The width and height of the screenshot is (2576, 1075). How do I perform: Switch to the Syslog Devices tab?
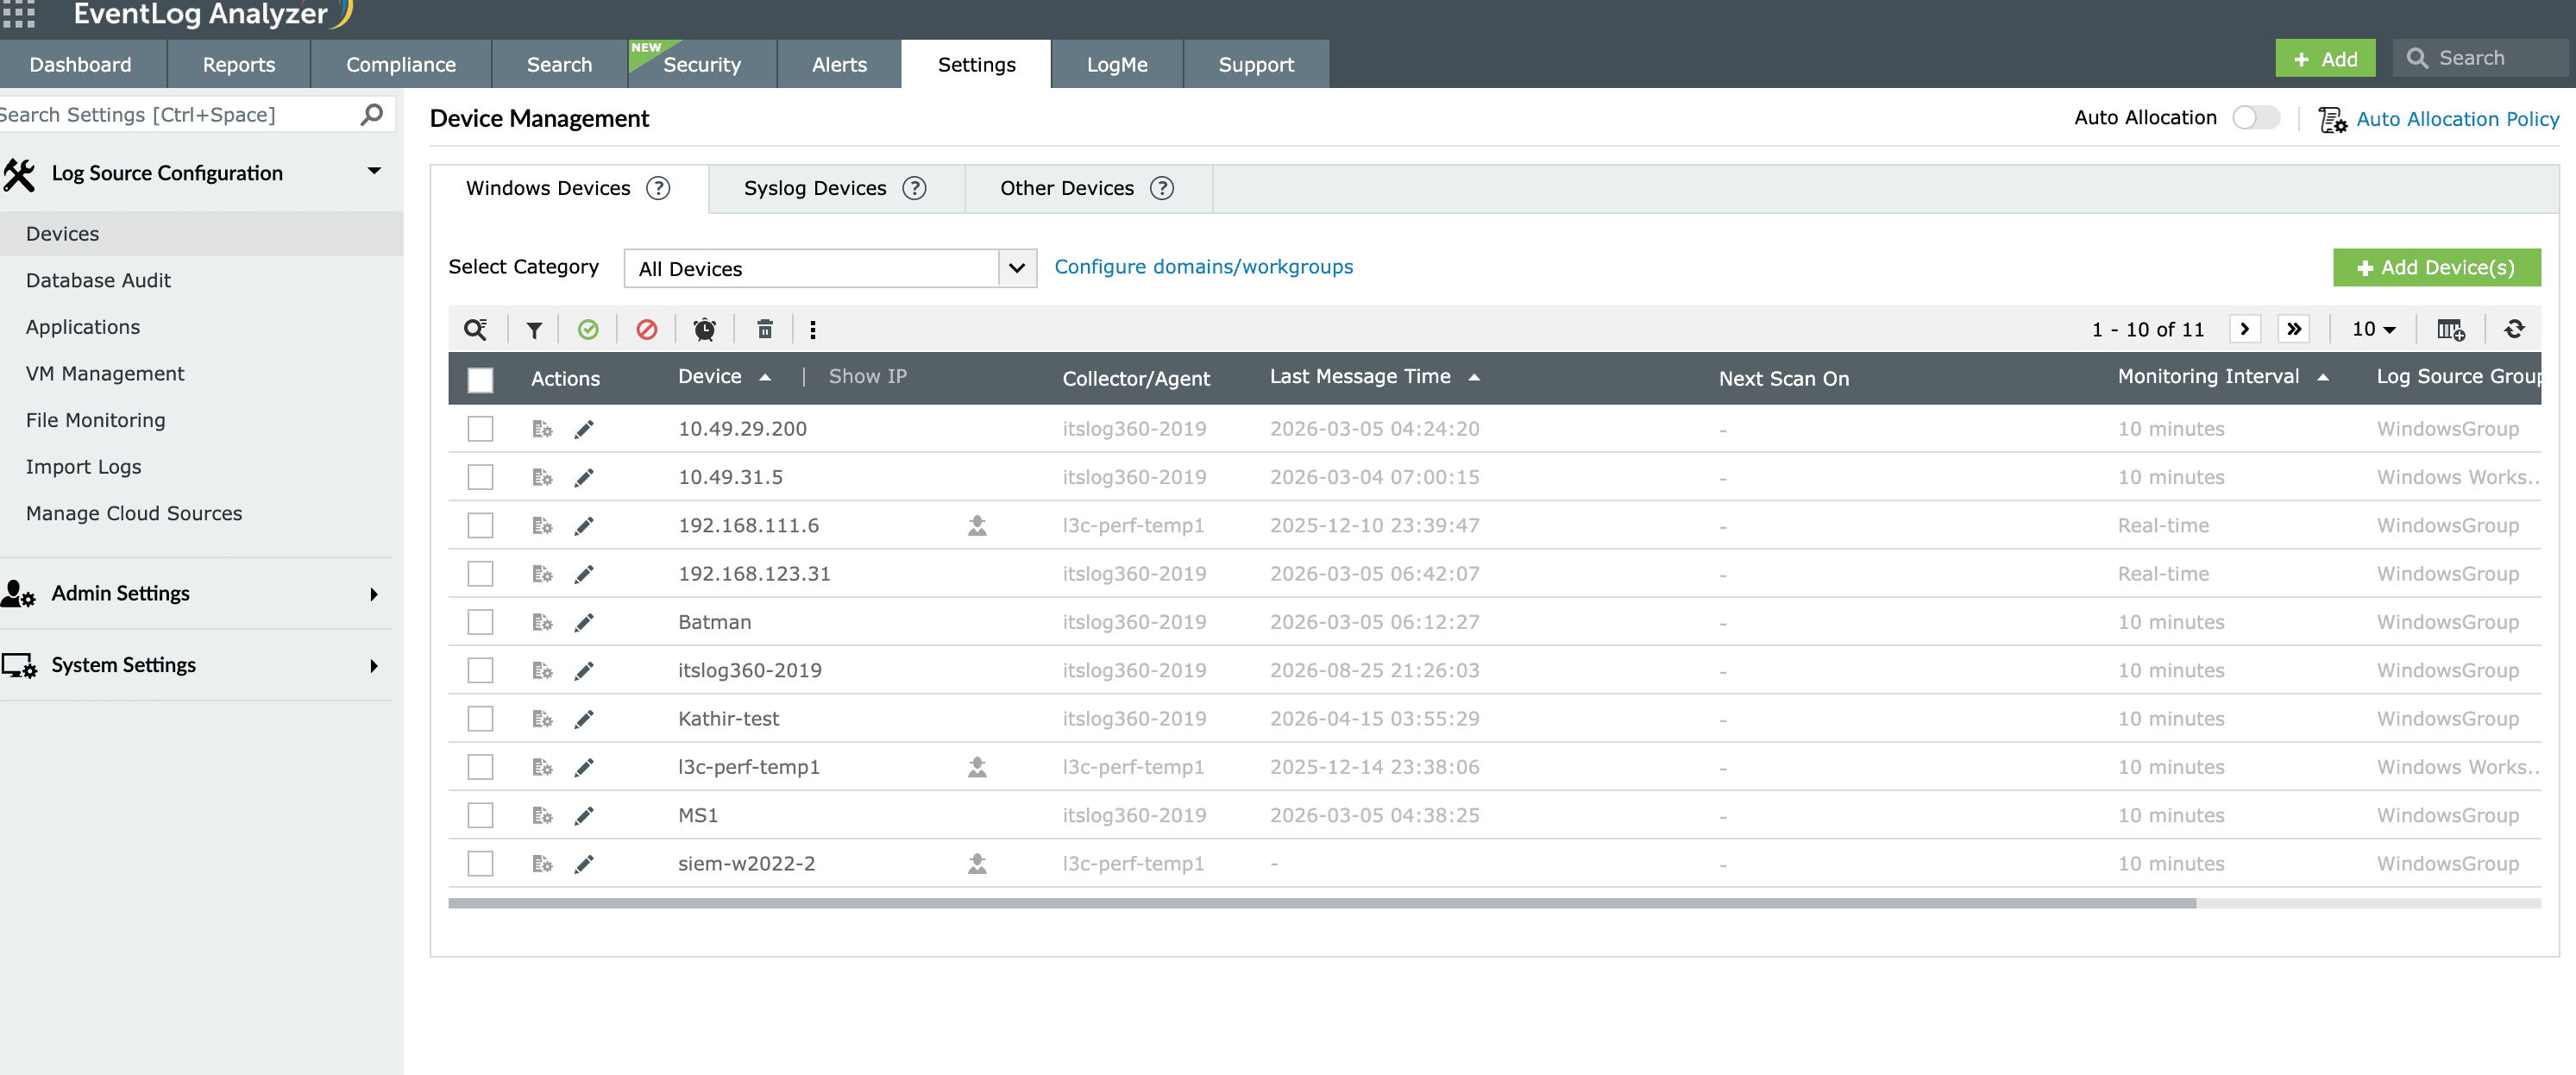pyautogui.click(x=836, y=188)
